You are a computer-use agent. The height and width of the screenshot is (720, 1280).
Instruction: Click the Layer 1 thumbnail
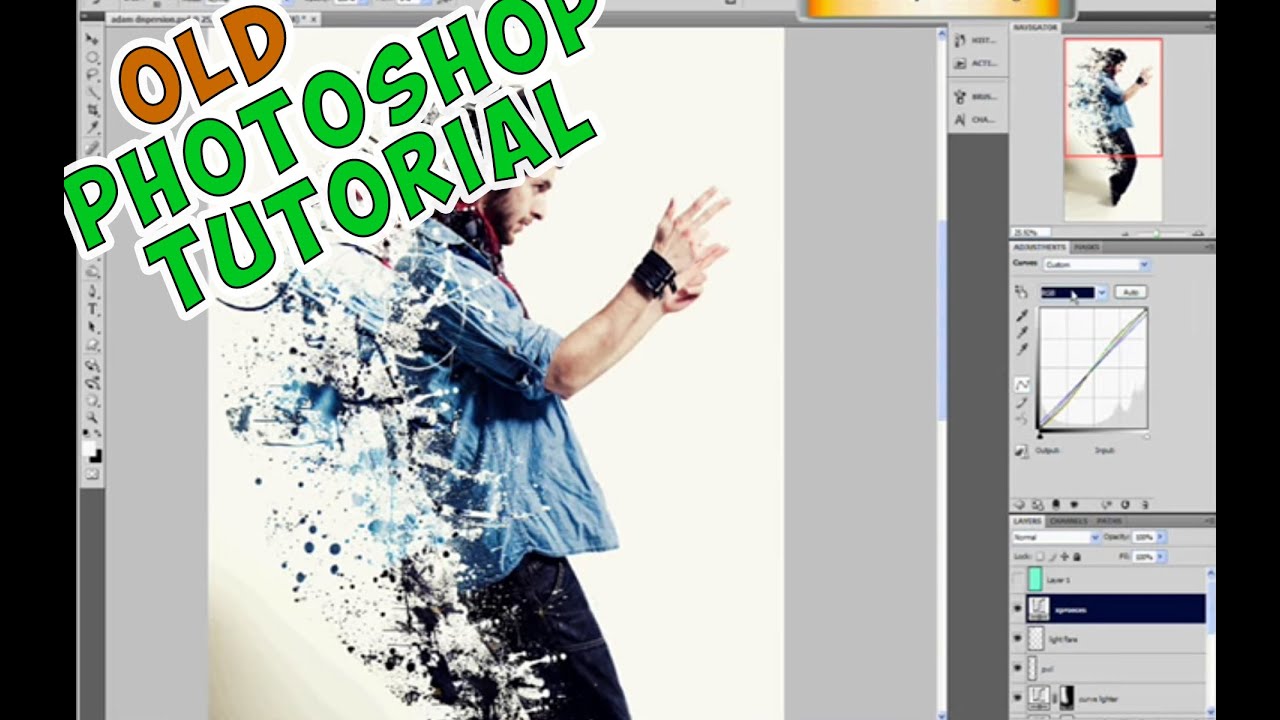tap(1035, 578)
